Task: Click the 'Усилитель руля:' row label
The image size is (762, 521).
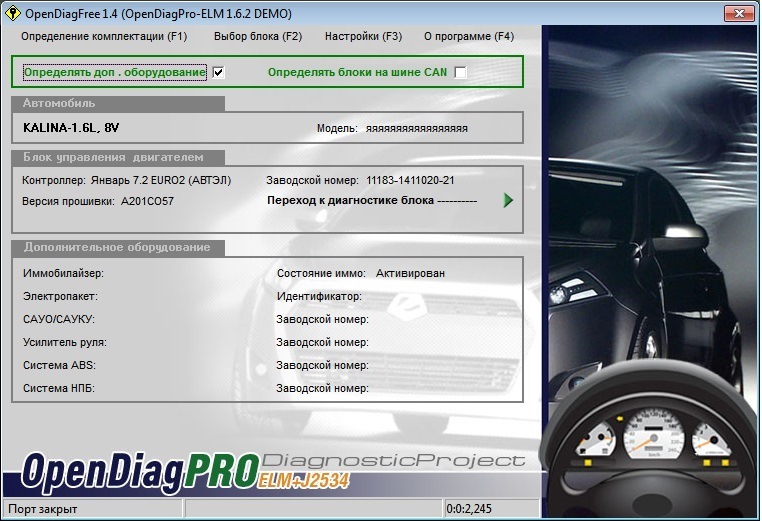Action: click(65, 342)
